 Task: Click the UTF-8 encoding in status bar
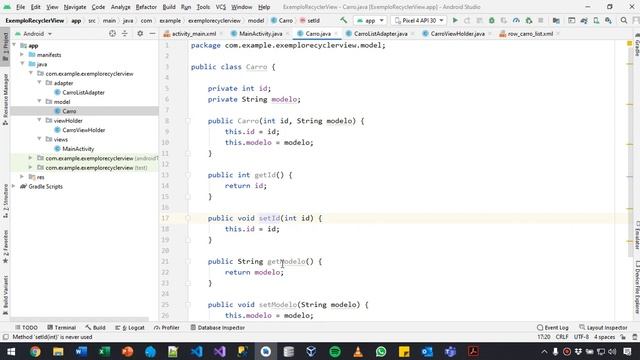[581, 337]
